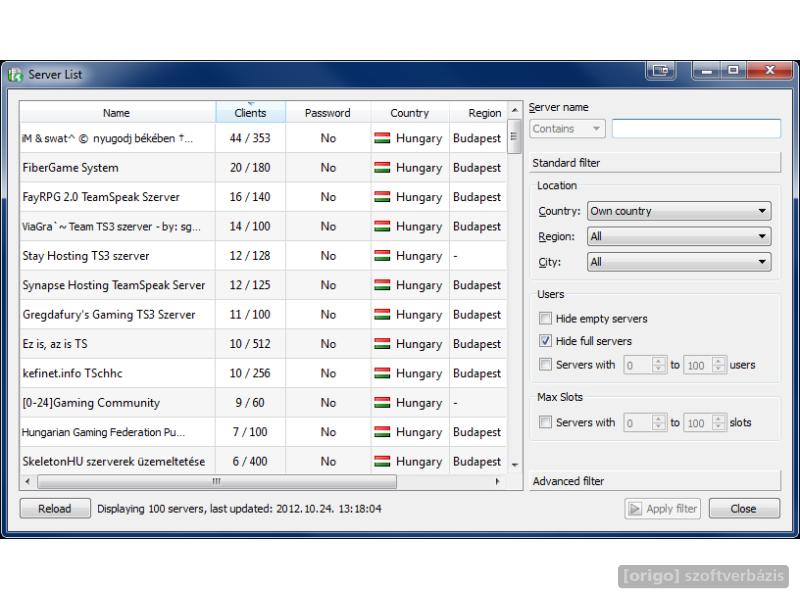Click the 44 / 353 clients cell
Image resolution: width=800 pixels, height=600 pixels.
point(250,138)
